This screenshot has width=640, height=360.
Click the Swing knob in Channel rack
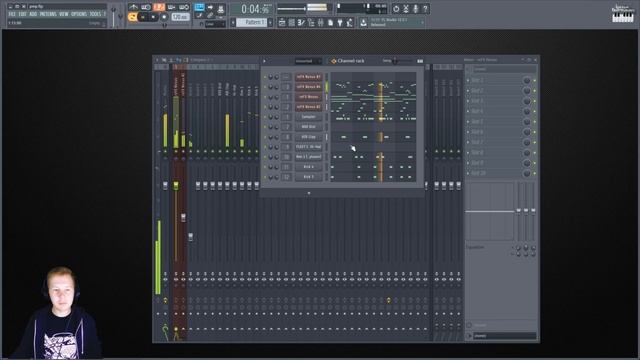click(394, 61)
